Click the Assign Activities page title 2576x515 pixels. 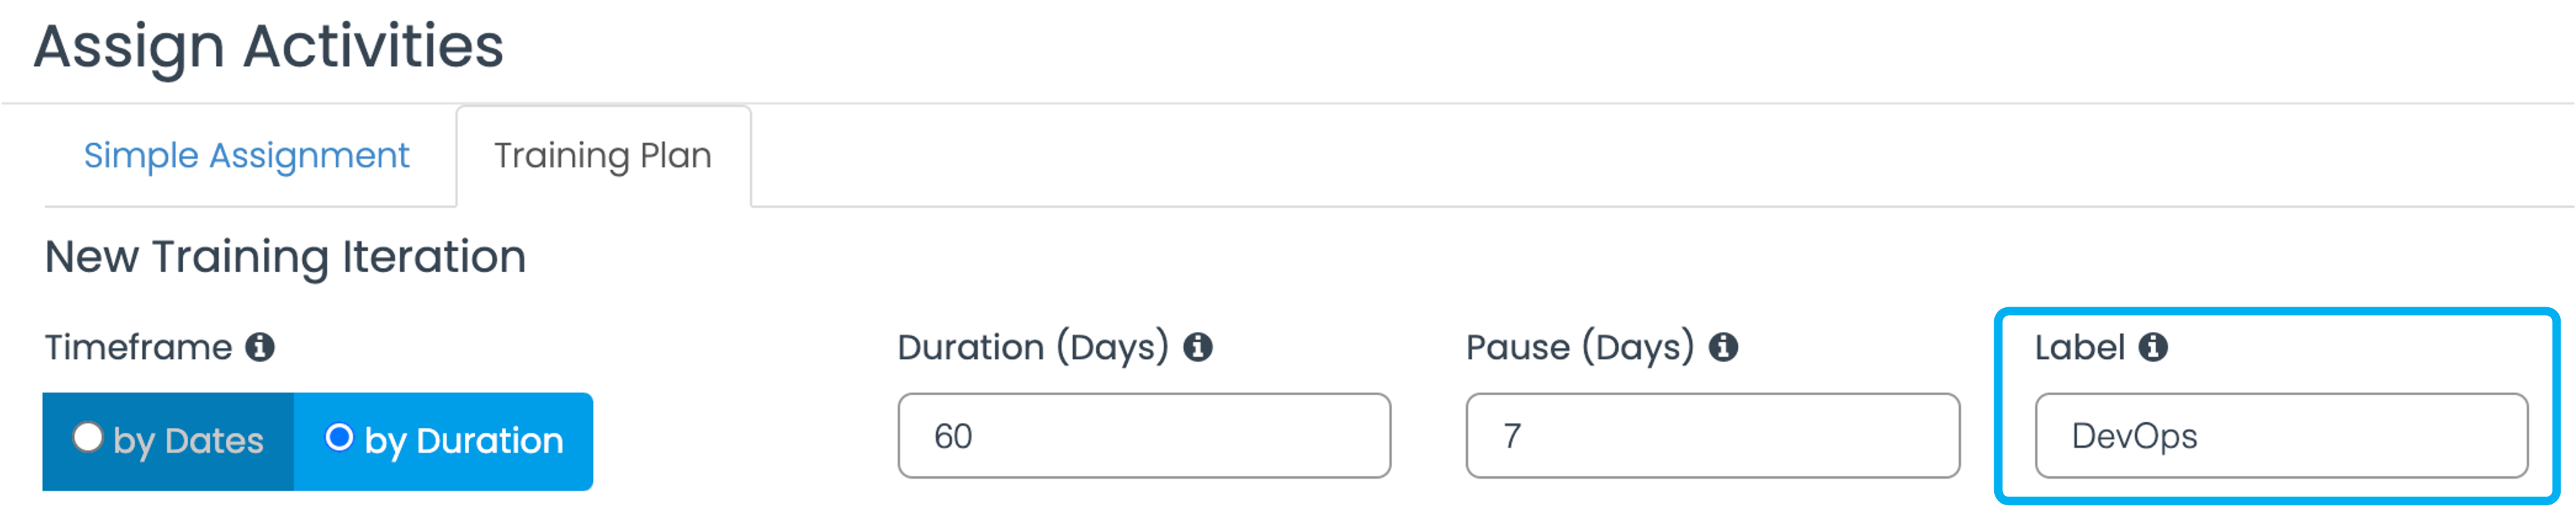point(268,47)
